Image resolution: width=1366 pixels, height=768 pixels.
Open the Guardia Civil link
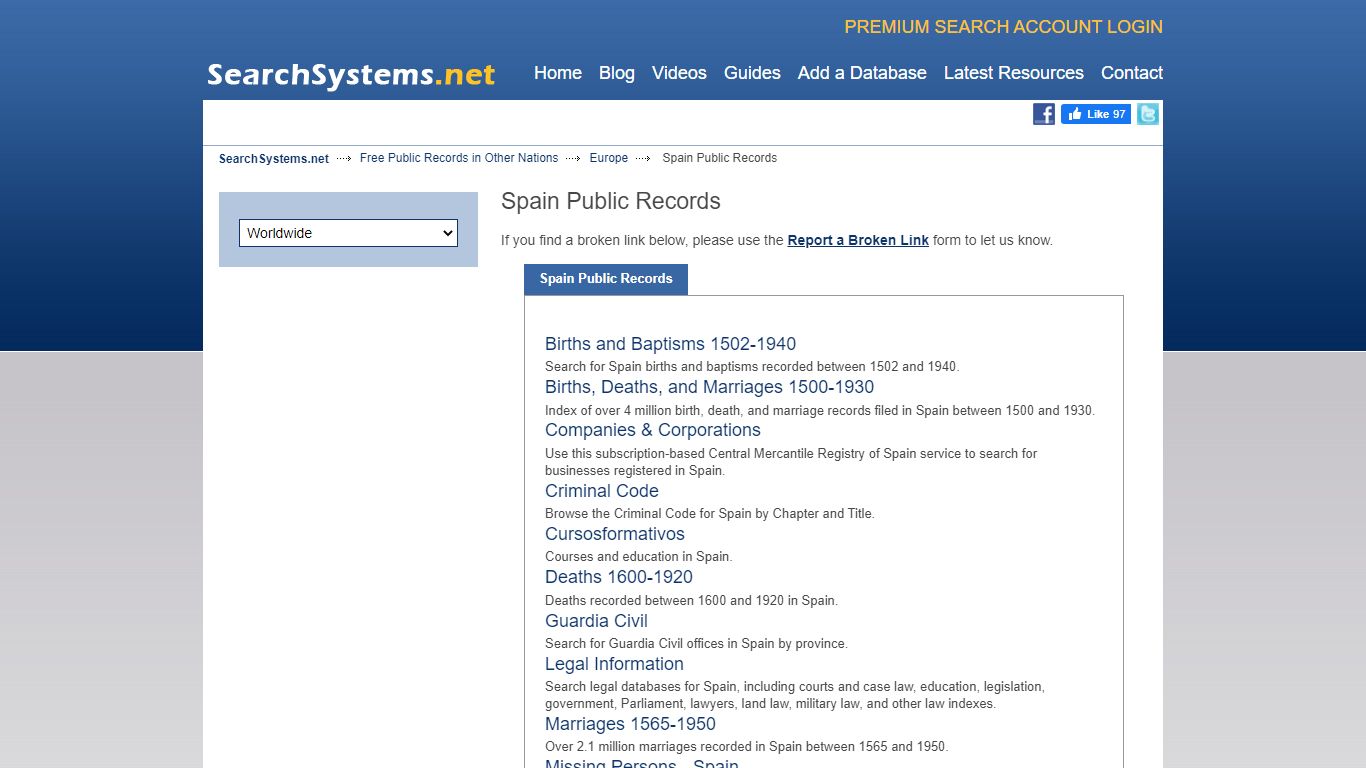click(596, 621)
